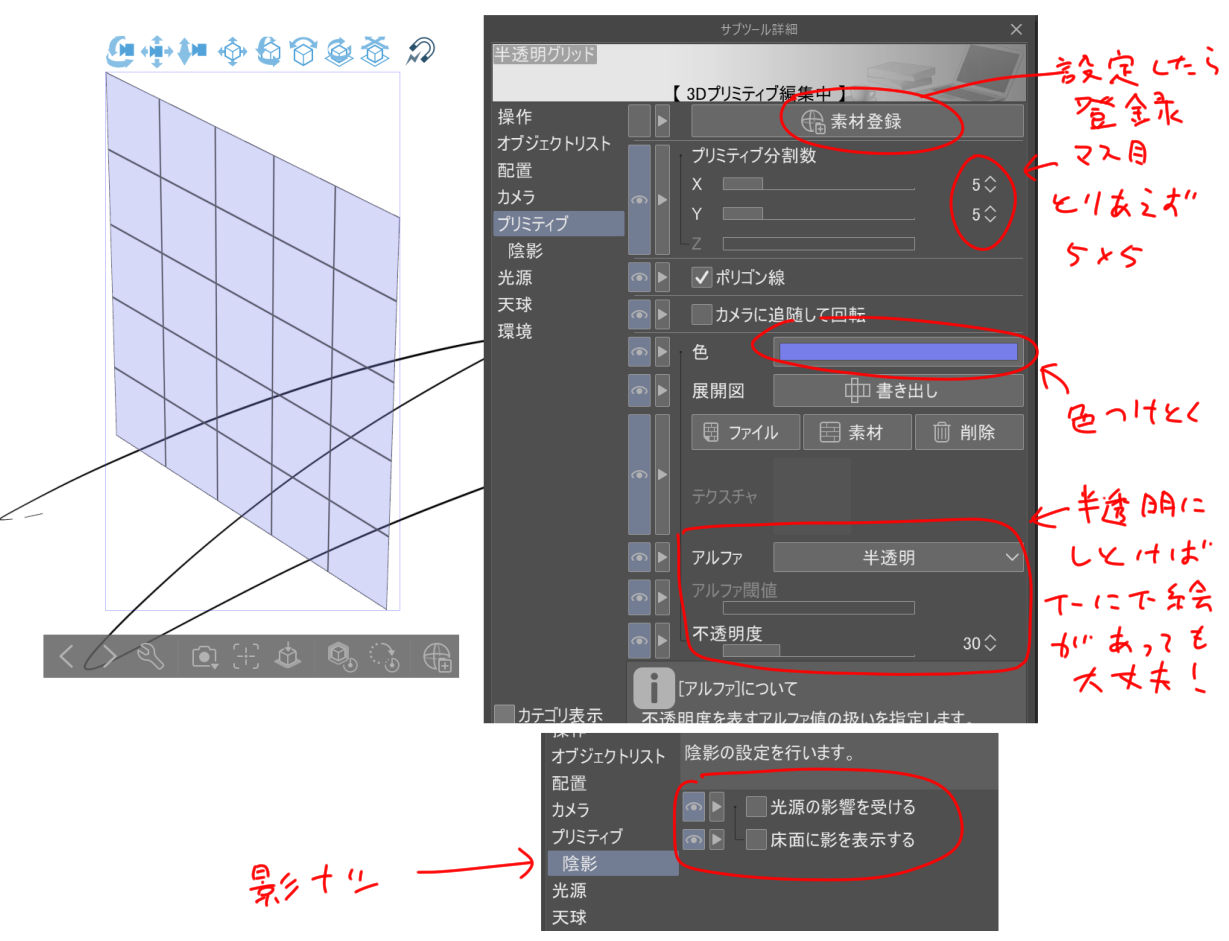Click the reset model rotation icon
Viewport: 1229px width, 941px height.
[382, 656]
